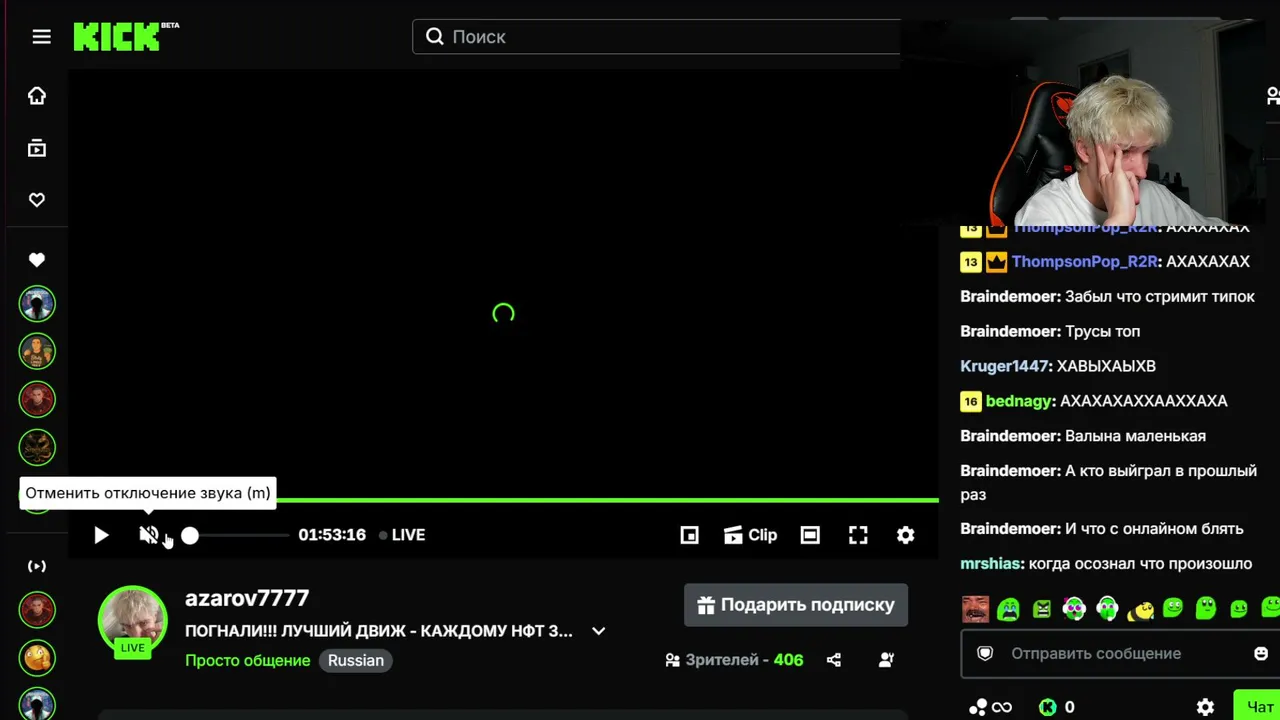Viewport: 1280px width, 720px height.
Task: Click the magnifier icon in the search bar
Action: point(434,37)
